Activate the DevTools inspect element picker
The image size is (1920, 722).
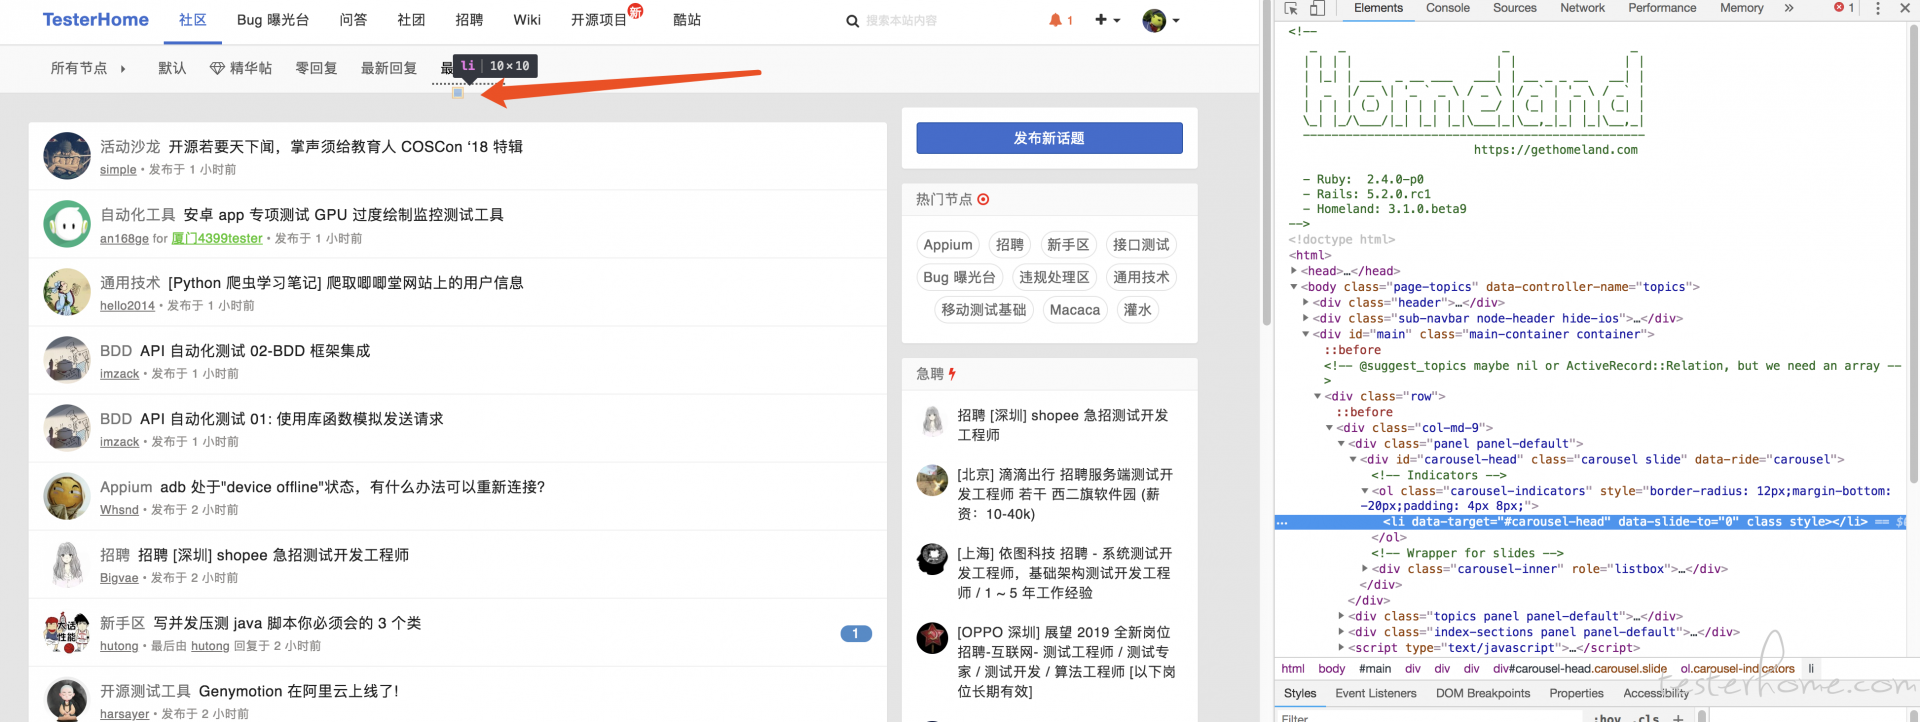coord(1291,8)
